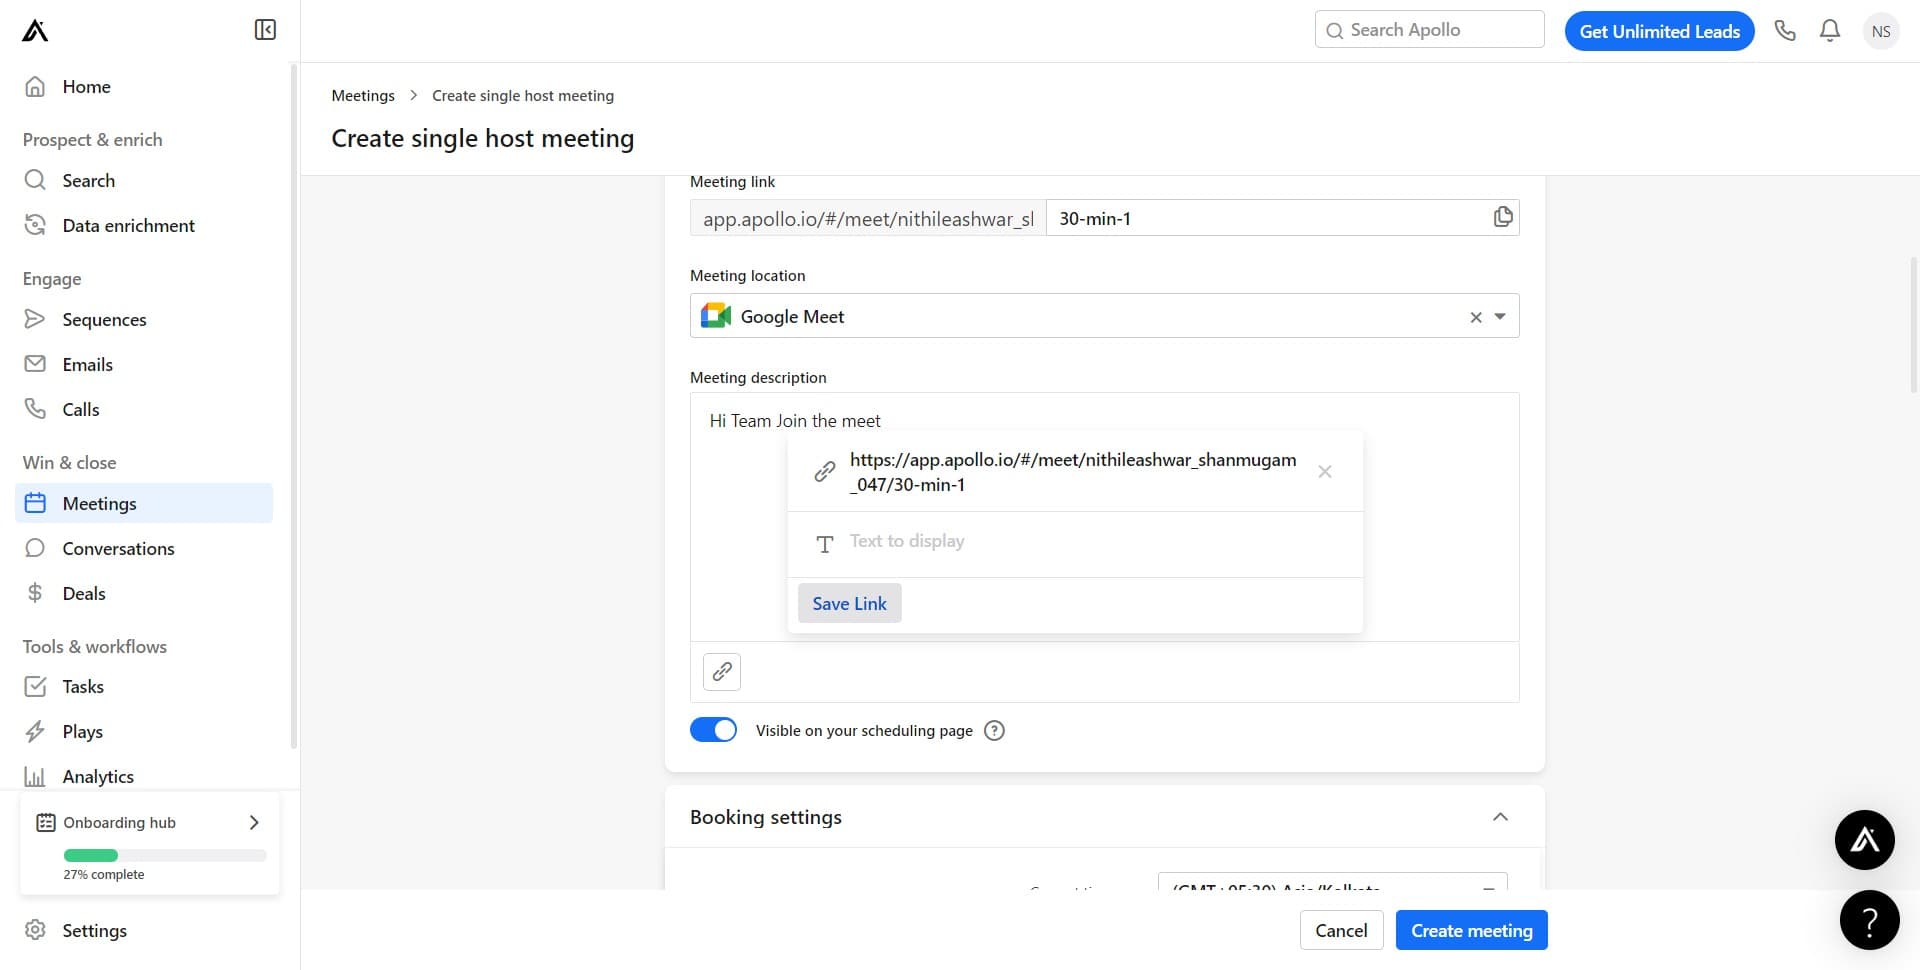Image resolution: width=1920 pixels, height=970 pixels.
Task: Open the Meeting location dropdown
Action: (1498, 316)
